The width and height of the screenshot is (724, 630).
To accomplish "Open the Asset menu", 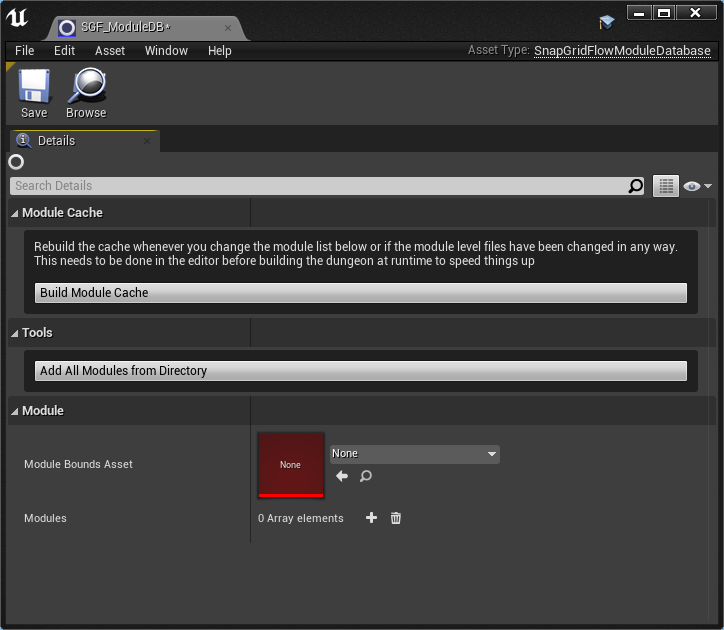I will 110,51.
